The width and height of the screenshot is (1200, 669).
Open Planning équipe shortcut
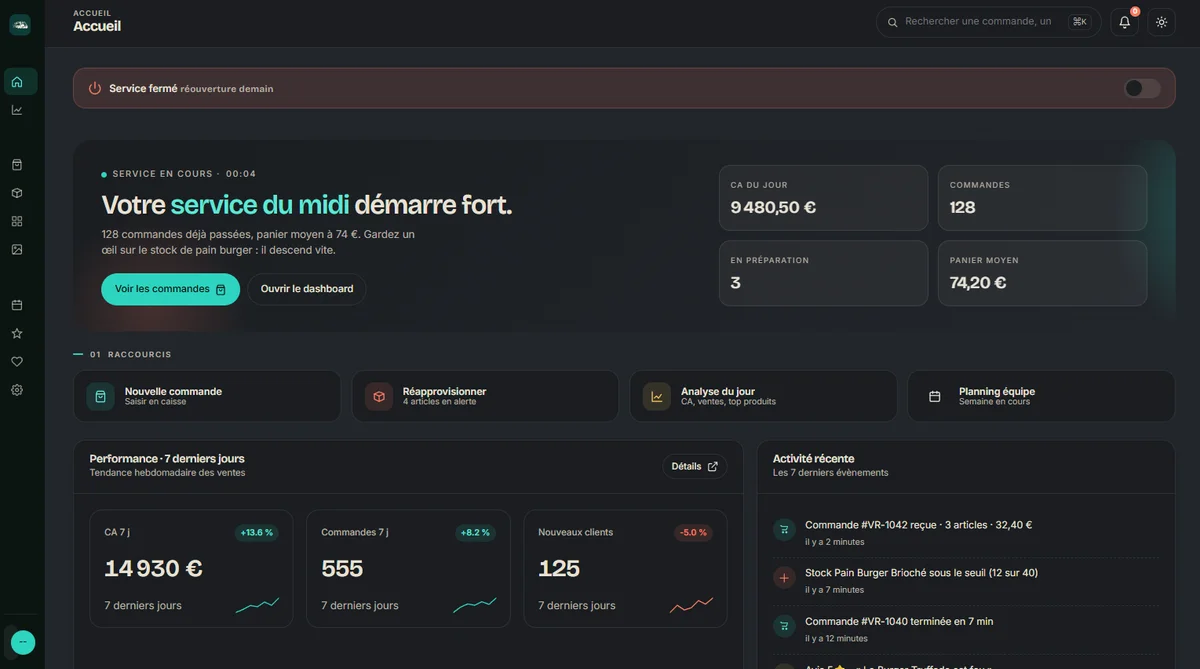click(x=1041, y=396)
